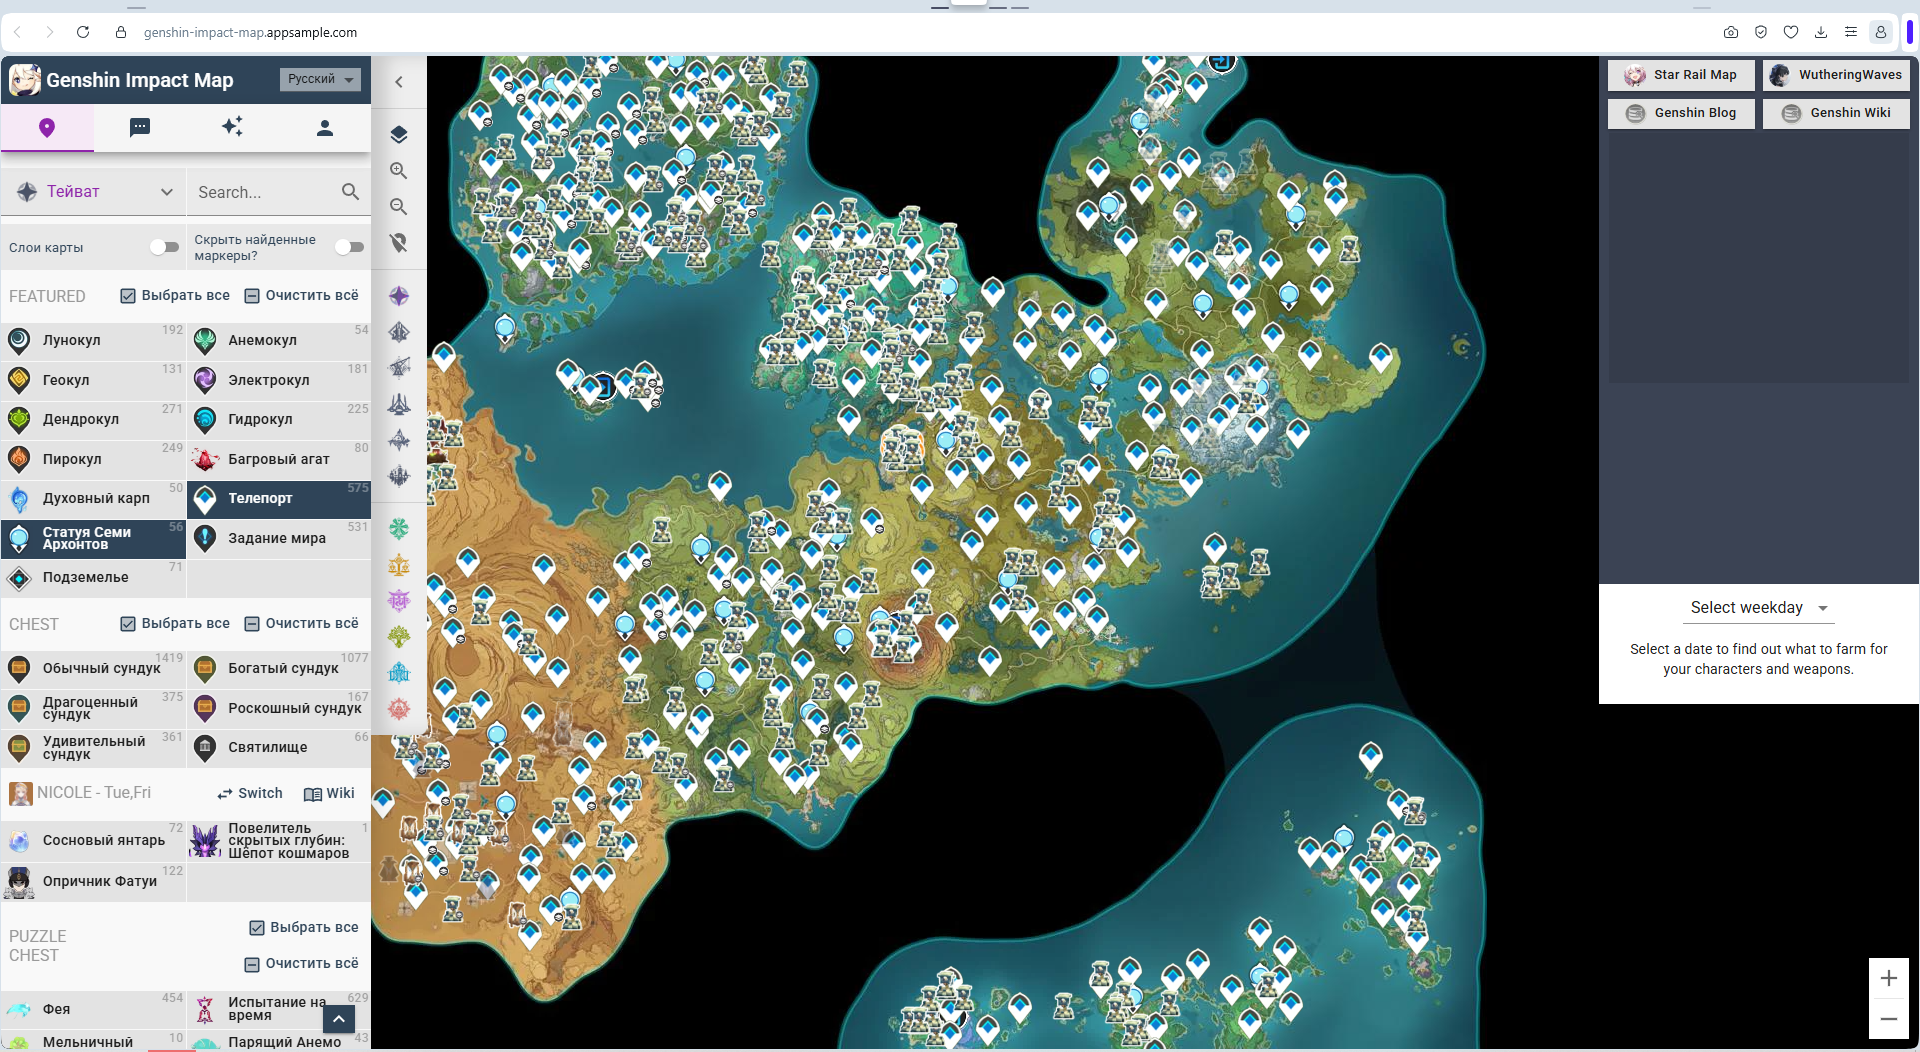Image resolution: width=1920 pixels, height=1052 pixels.
Task: Click the plus zoom button on map
Action: 1889,979
